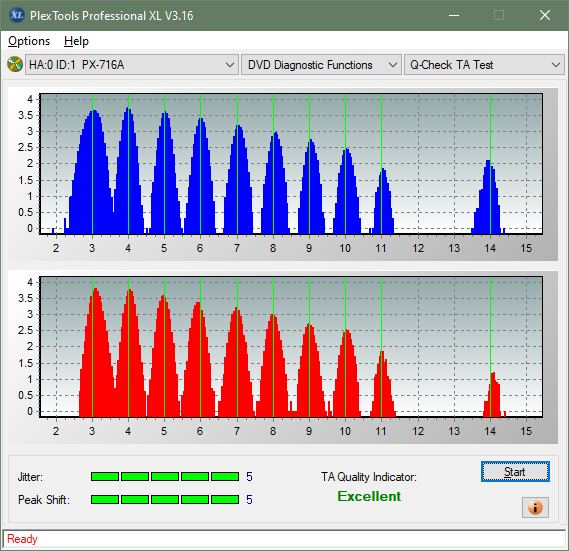The image size is (569, 551).
Task: Click the red peak at 14T in the bottom graph
Action: coord(493,395)
